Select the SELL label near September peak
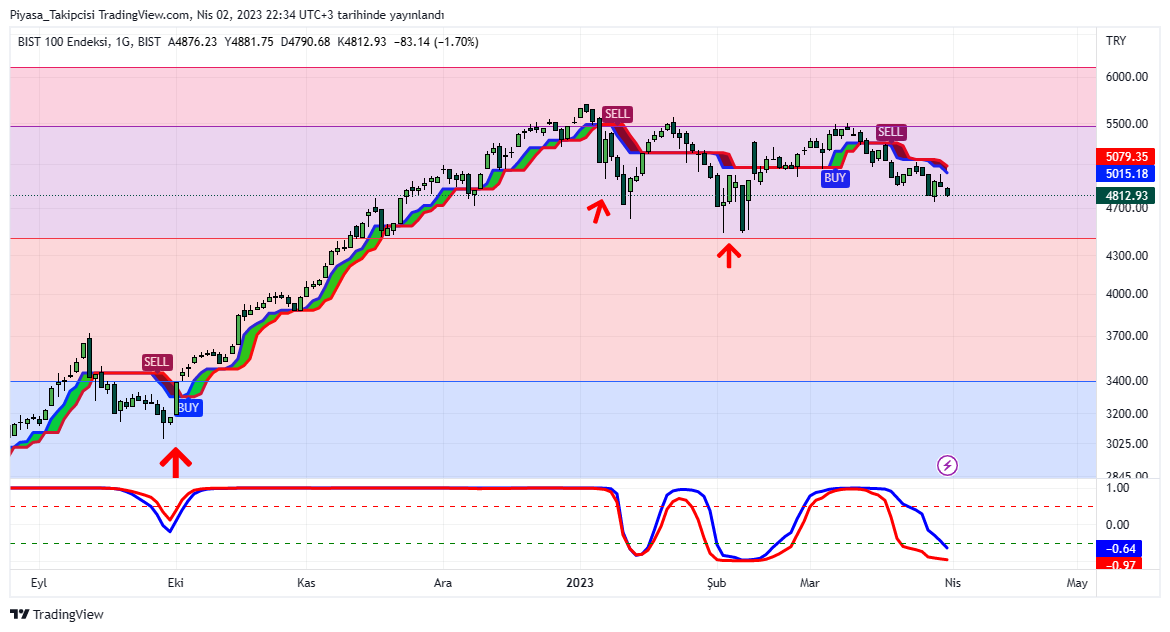 [157, 362]
